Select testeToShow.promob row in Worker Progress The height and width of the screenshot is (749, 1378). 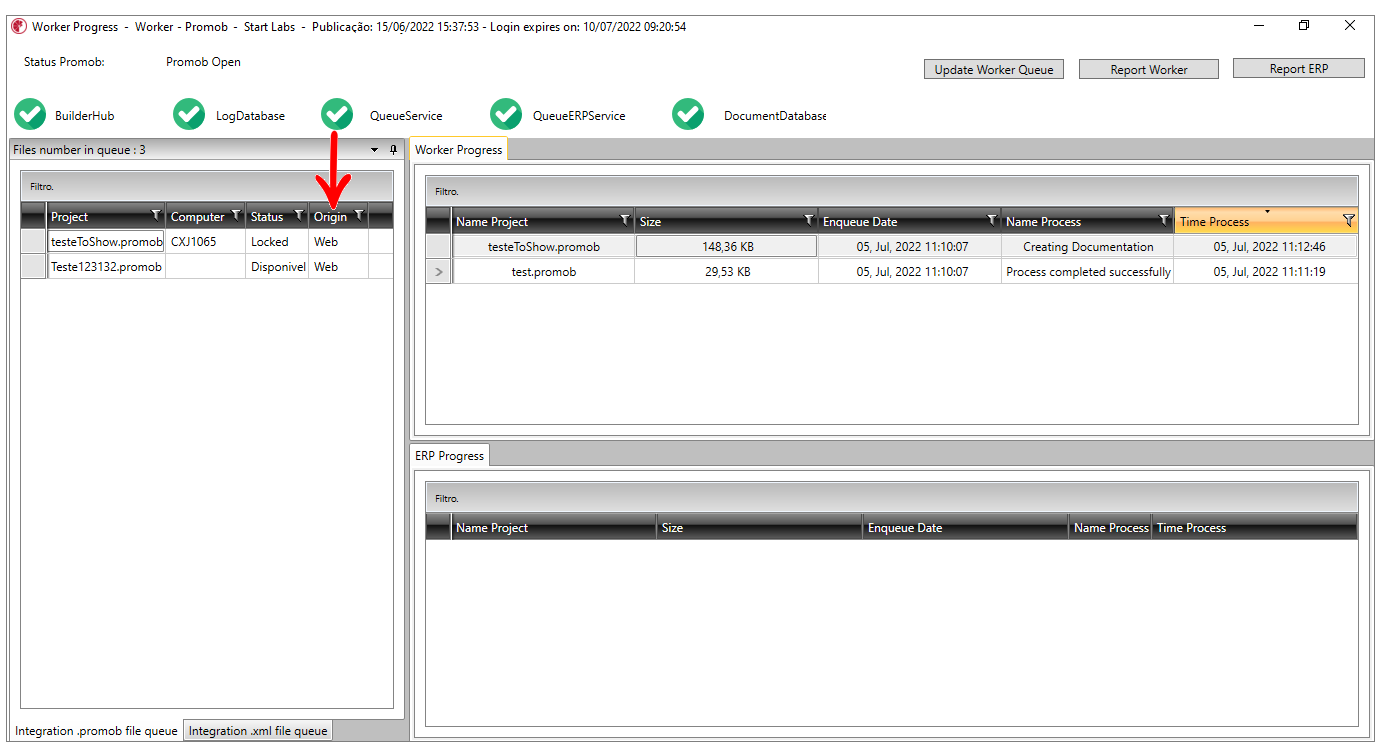coord(544,246)
